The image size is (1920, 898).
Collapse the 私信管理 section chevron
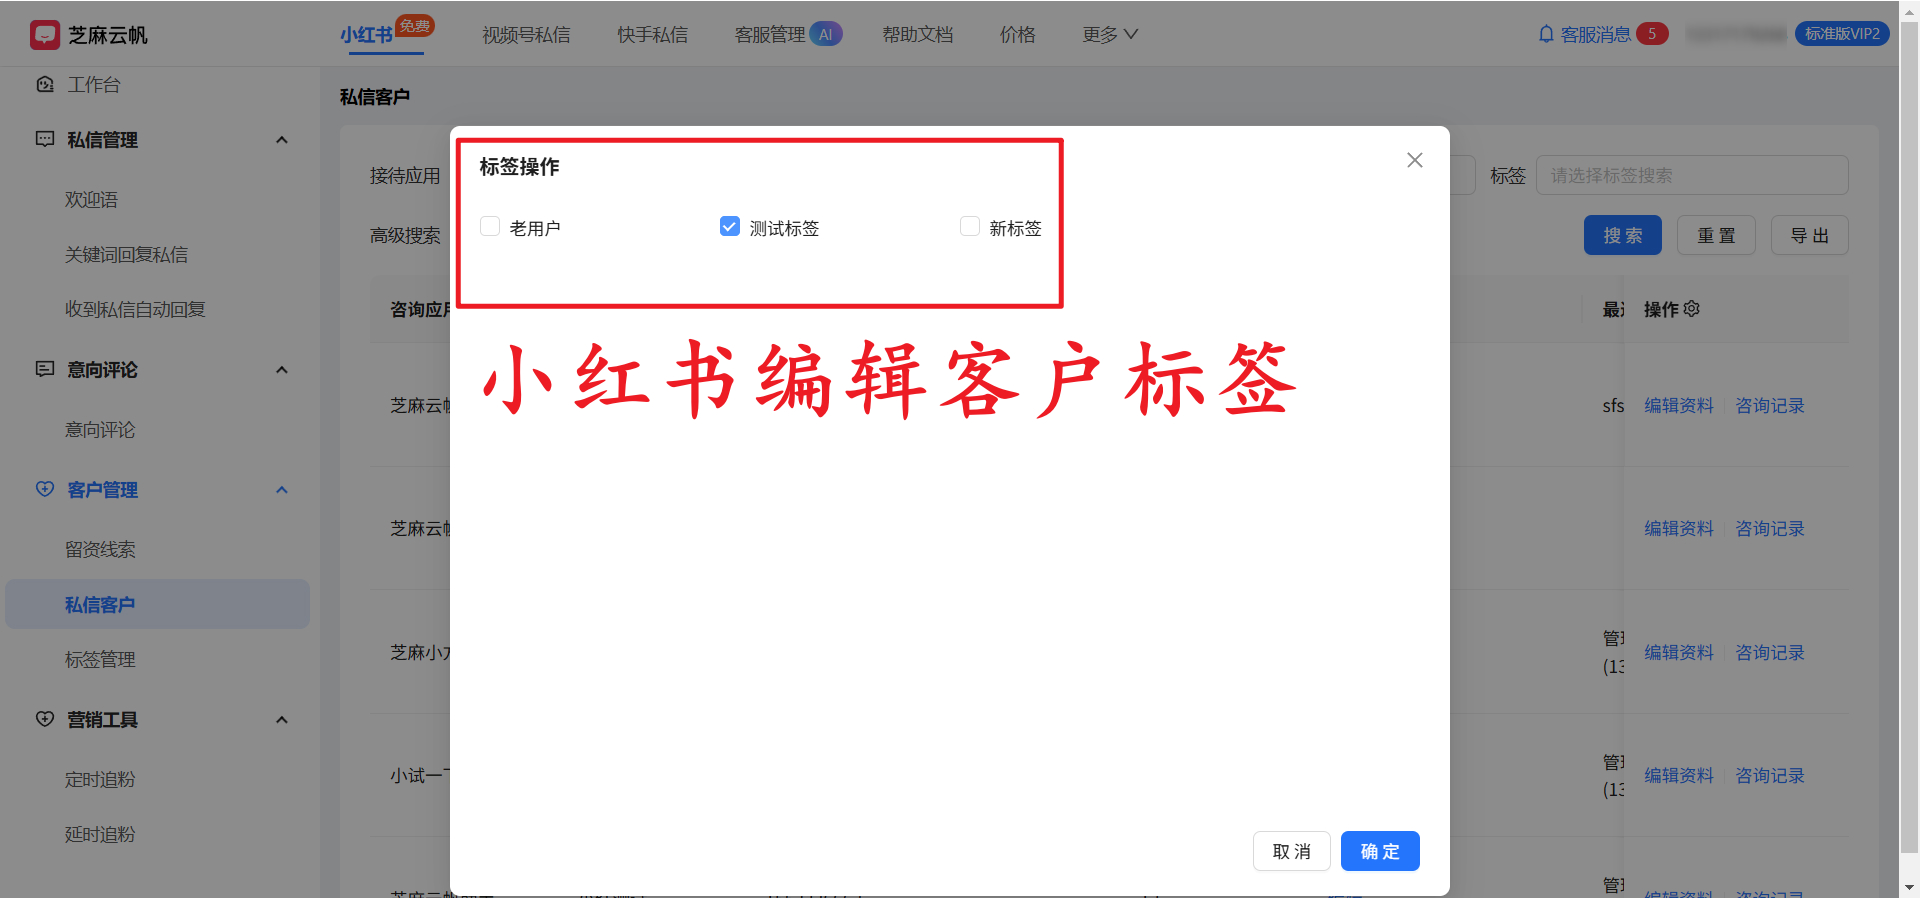[x=282, y=140]
